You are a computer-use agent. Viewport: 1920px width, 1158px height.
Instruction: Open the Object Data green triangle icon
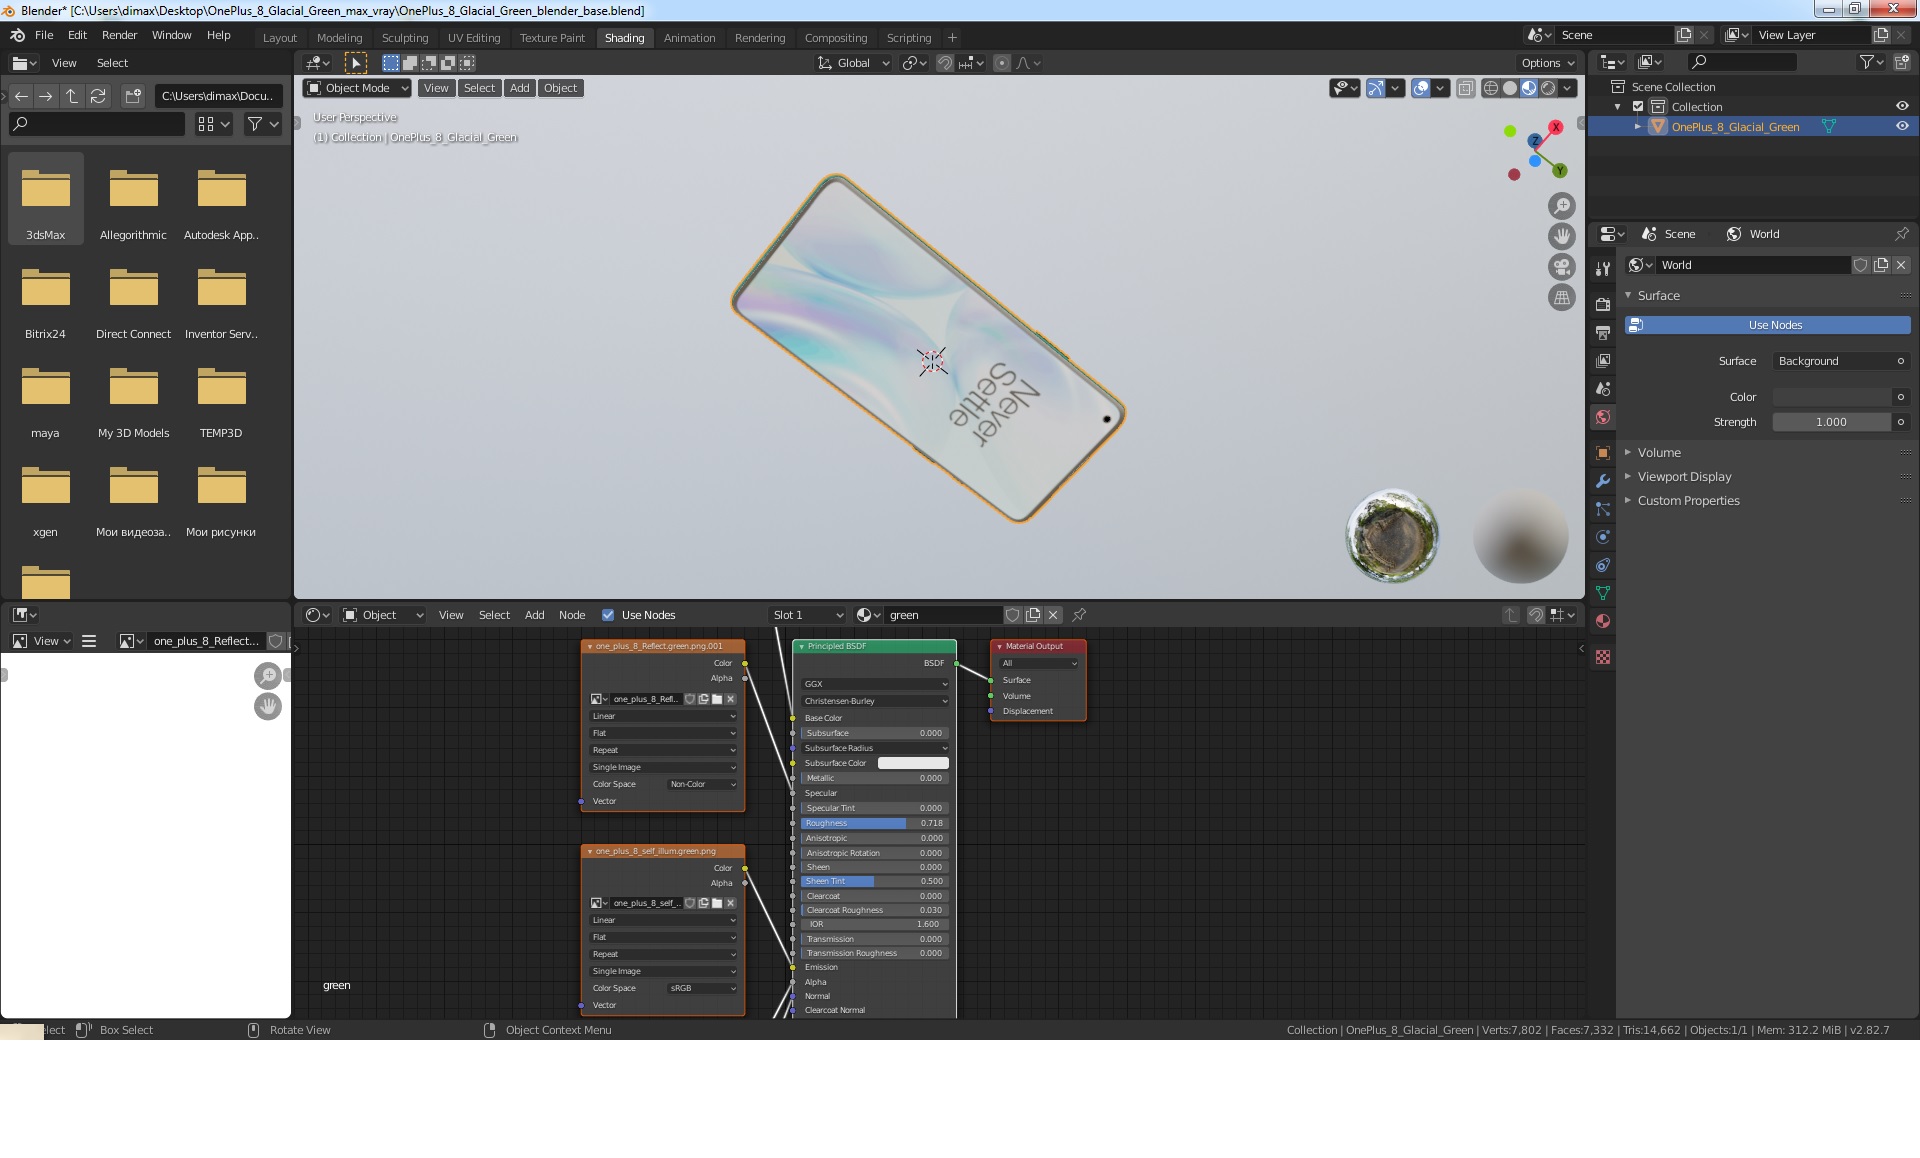tap(1603, 593)
